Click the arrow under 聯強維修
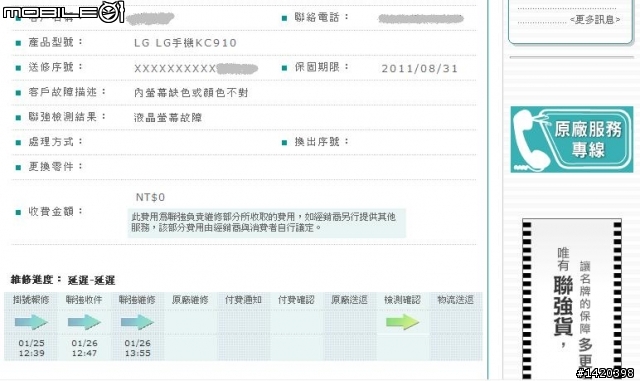Viewport: 640px width, 381px height. [x=138, y=322]
